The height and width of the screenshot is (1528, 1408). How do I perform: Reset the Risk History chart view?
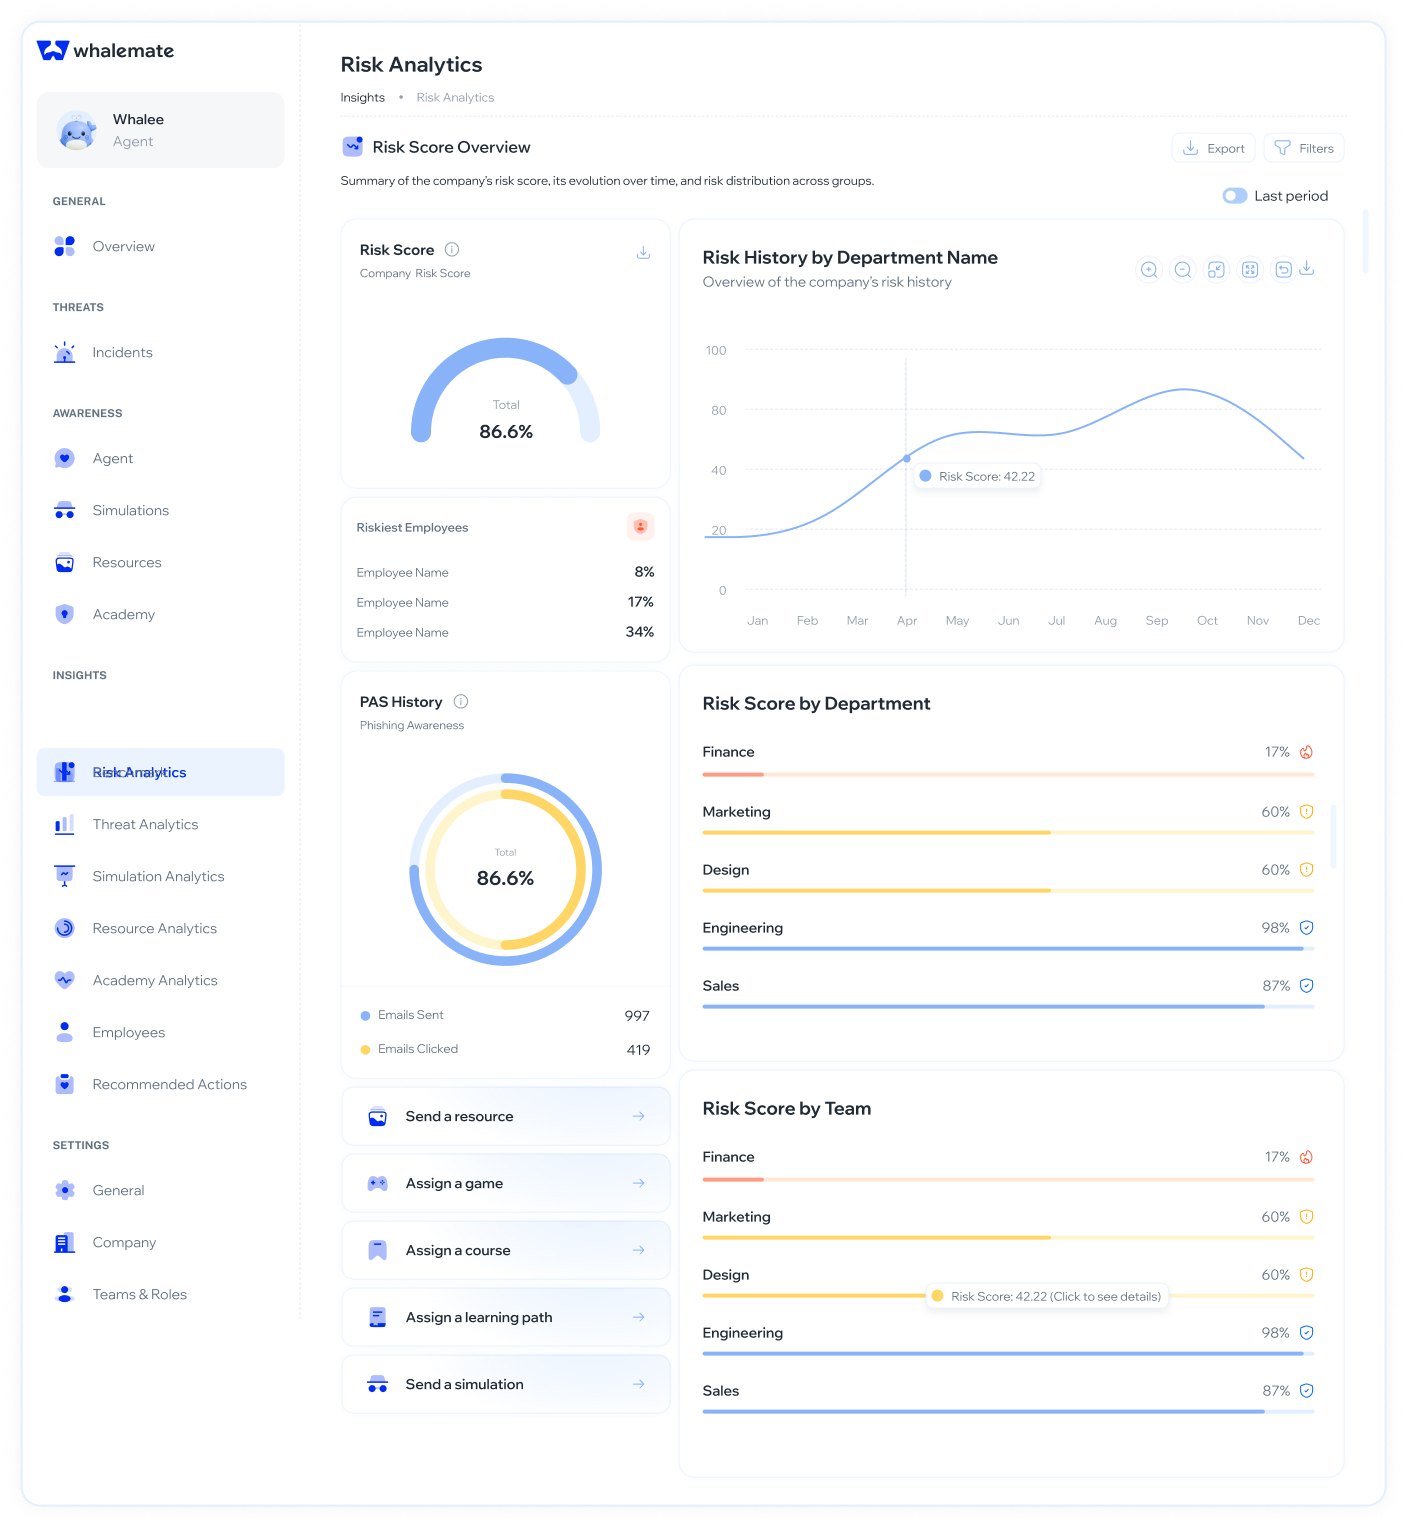(1283, 270)
